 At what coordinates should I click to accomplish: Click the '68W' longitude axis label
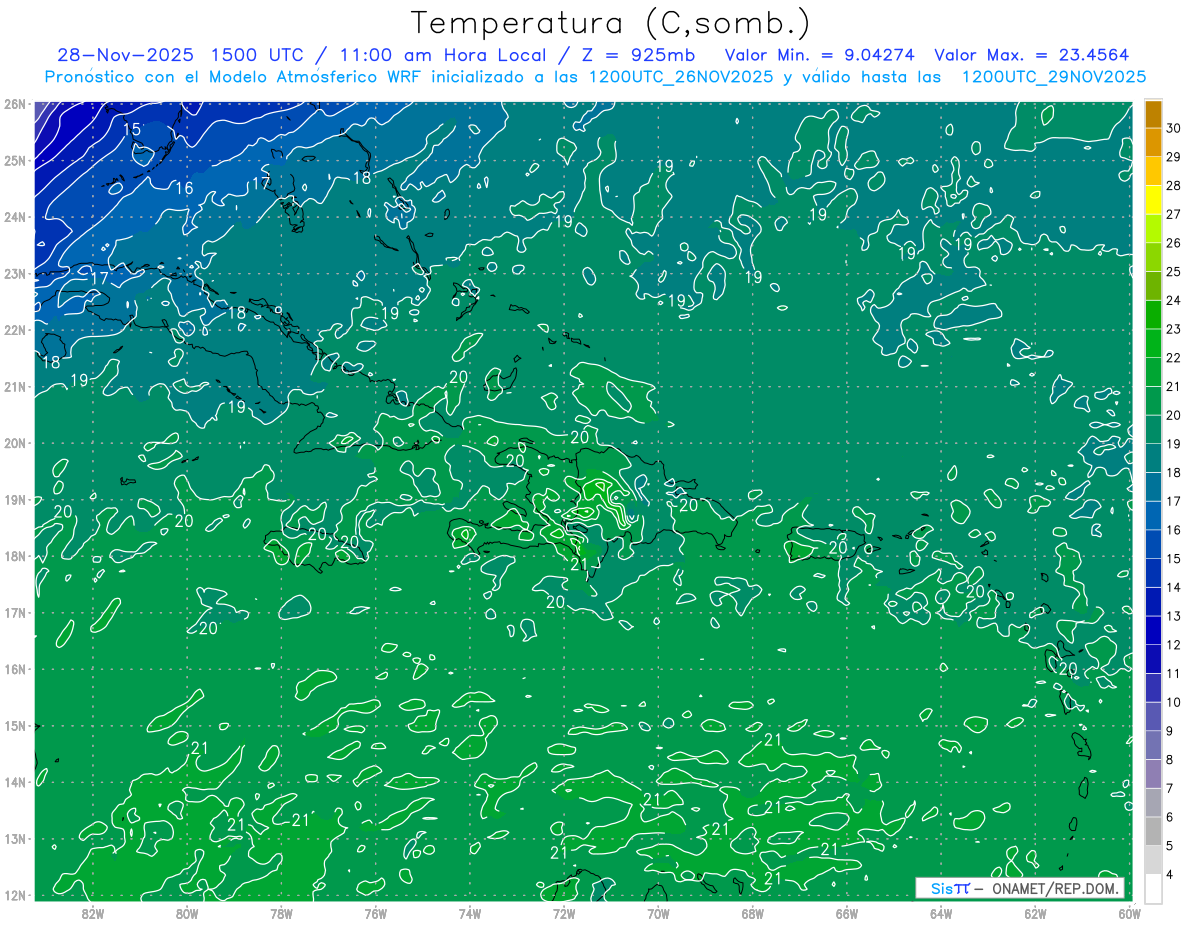753,913
